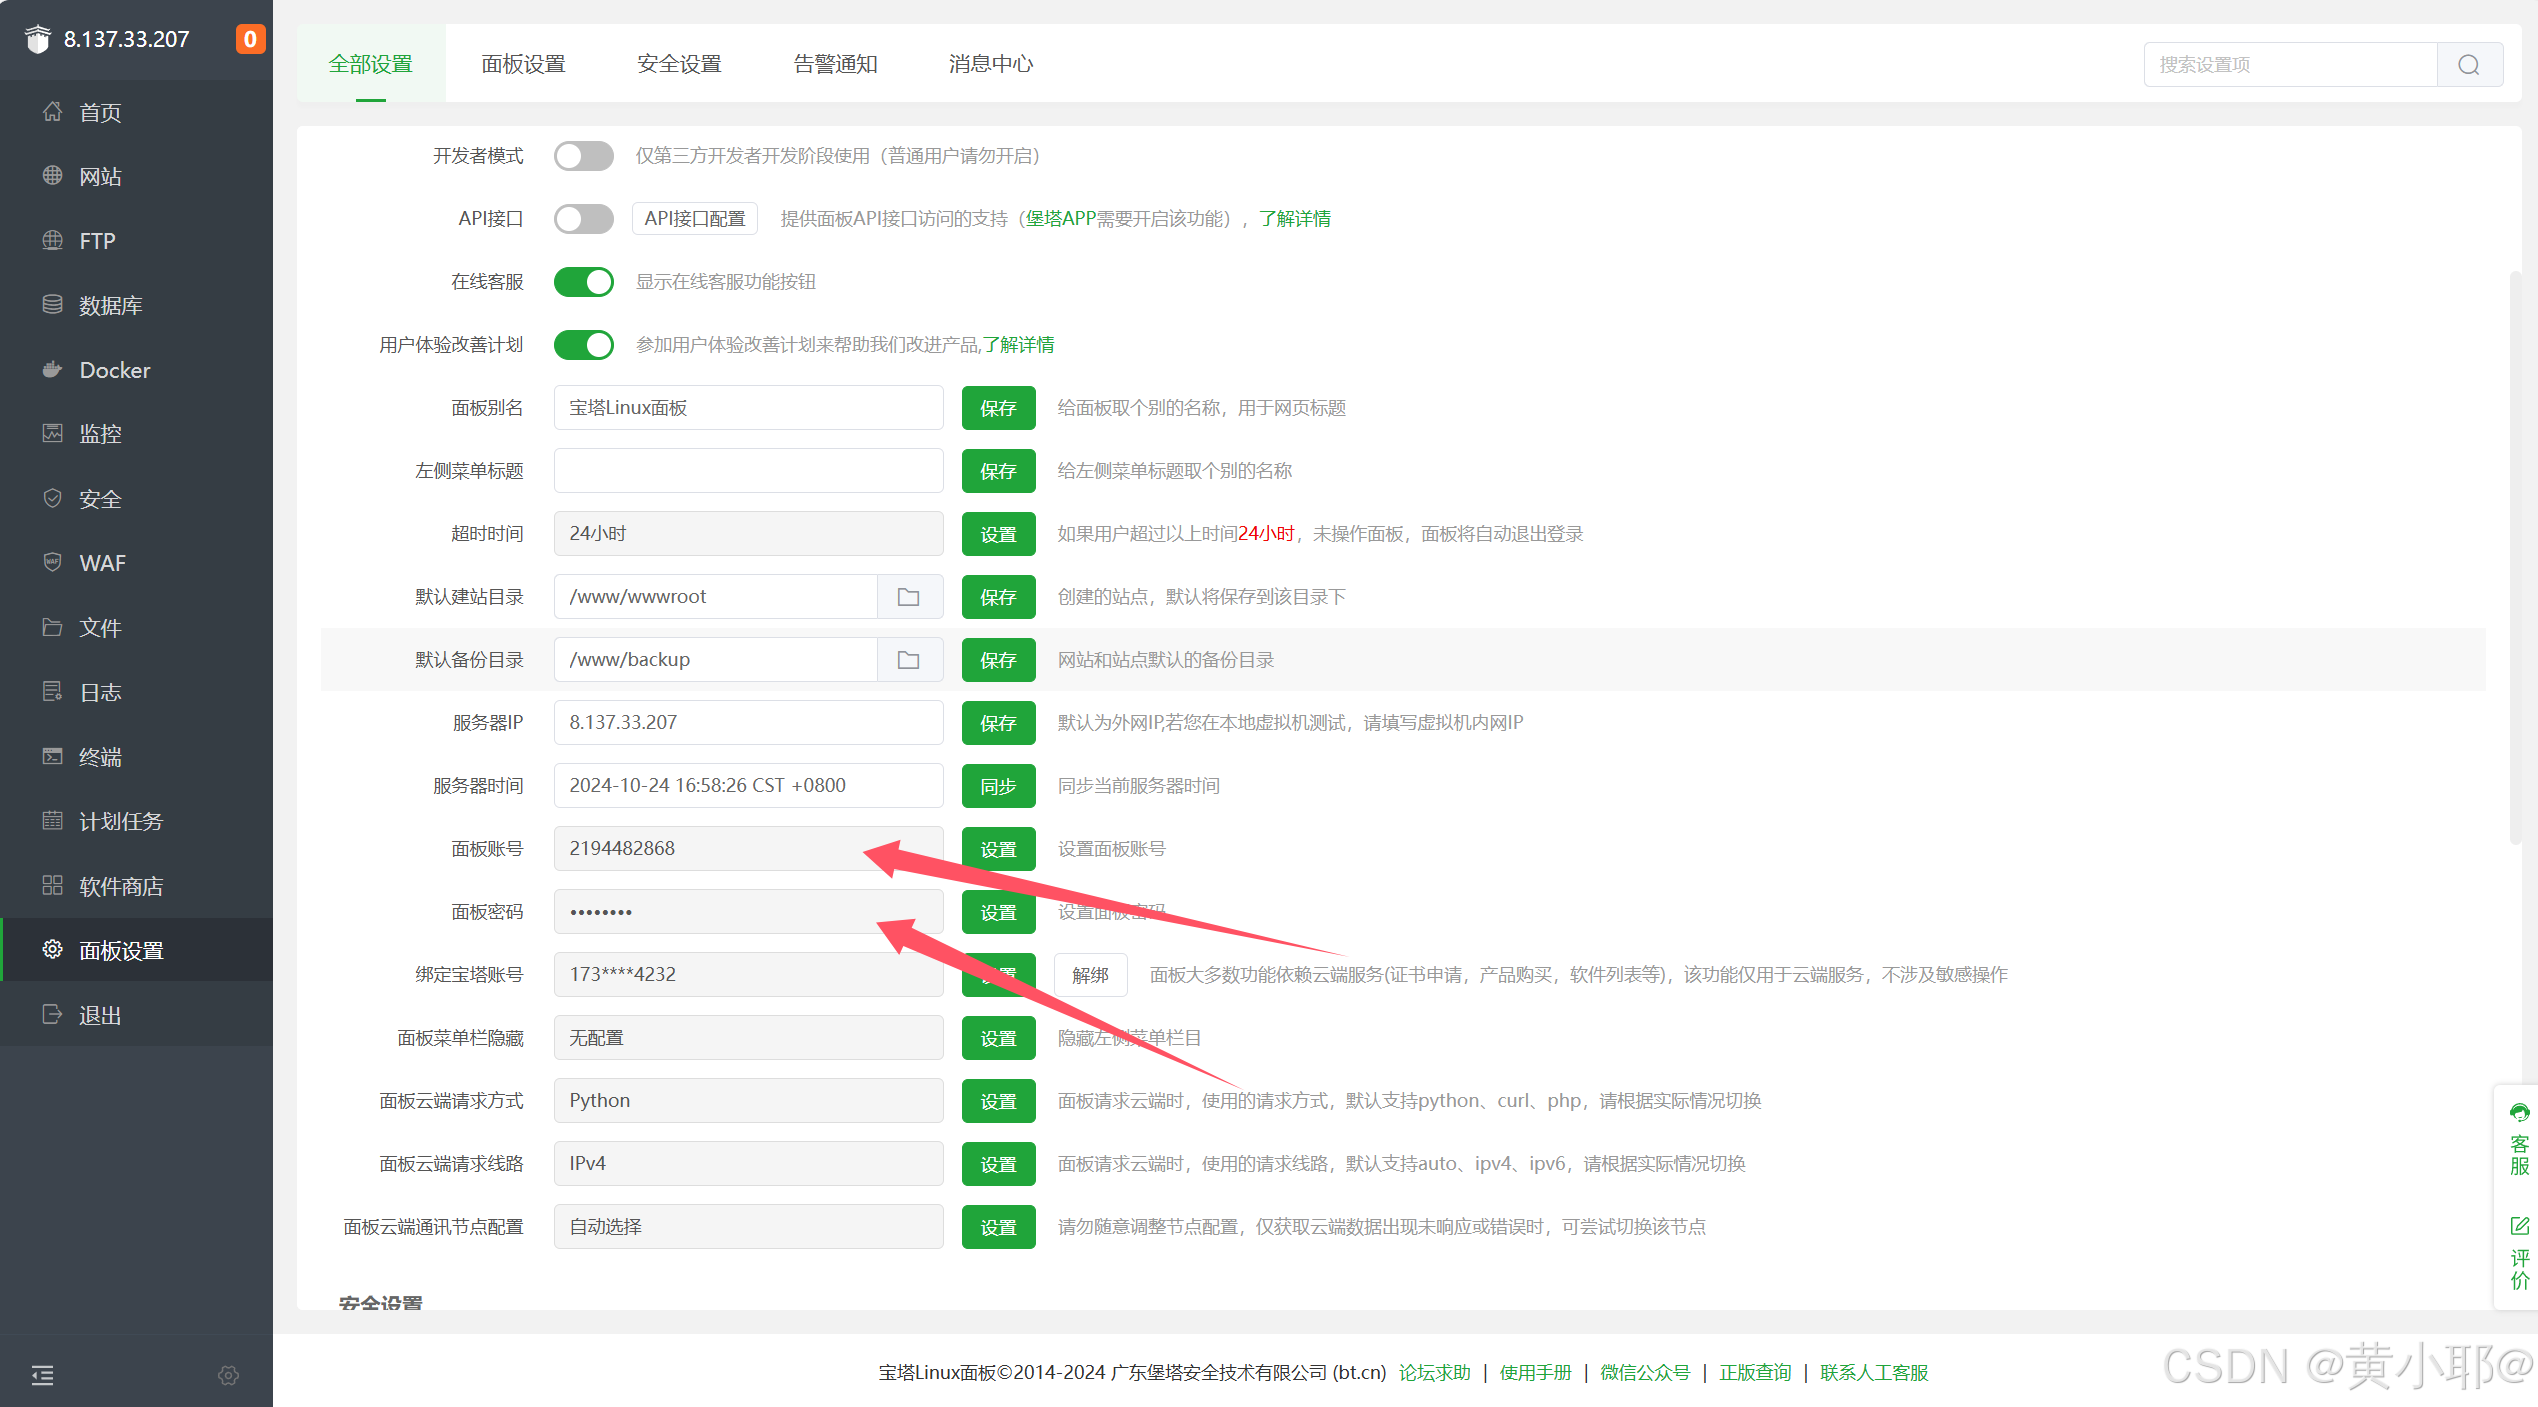The image size is (2538, 1407).
Task: Disable online customer service toggle
Action: click(584, 282)
